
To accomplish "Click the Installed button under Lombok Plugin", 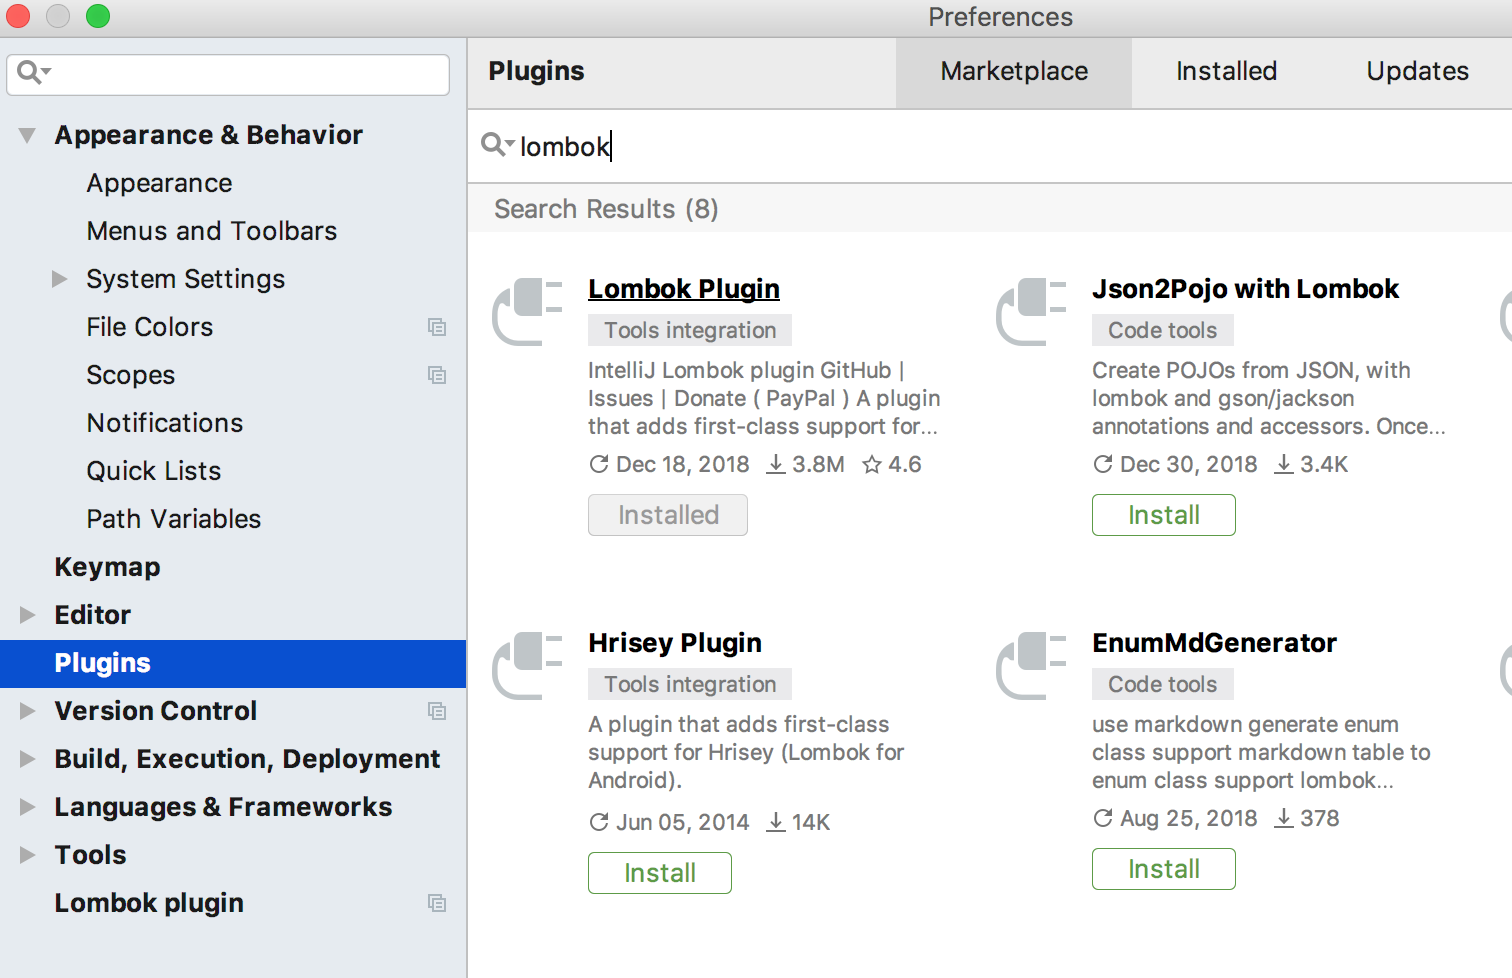I will 668,515.
